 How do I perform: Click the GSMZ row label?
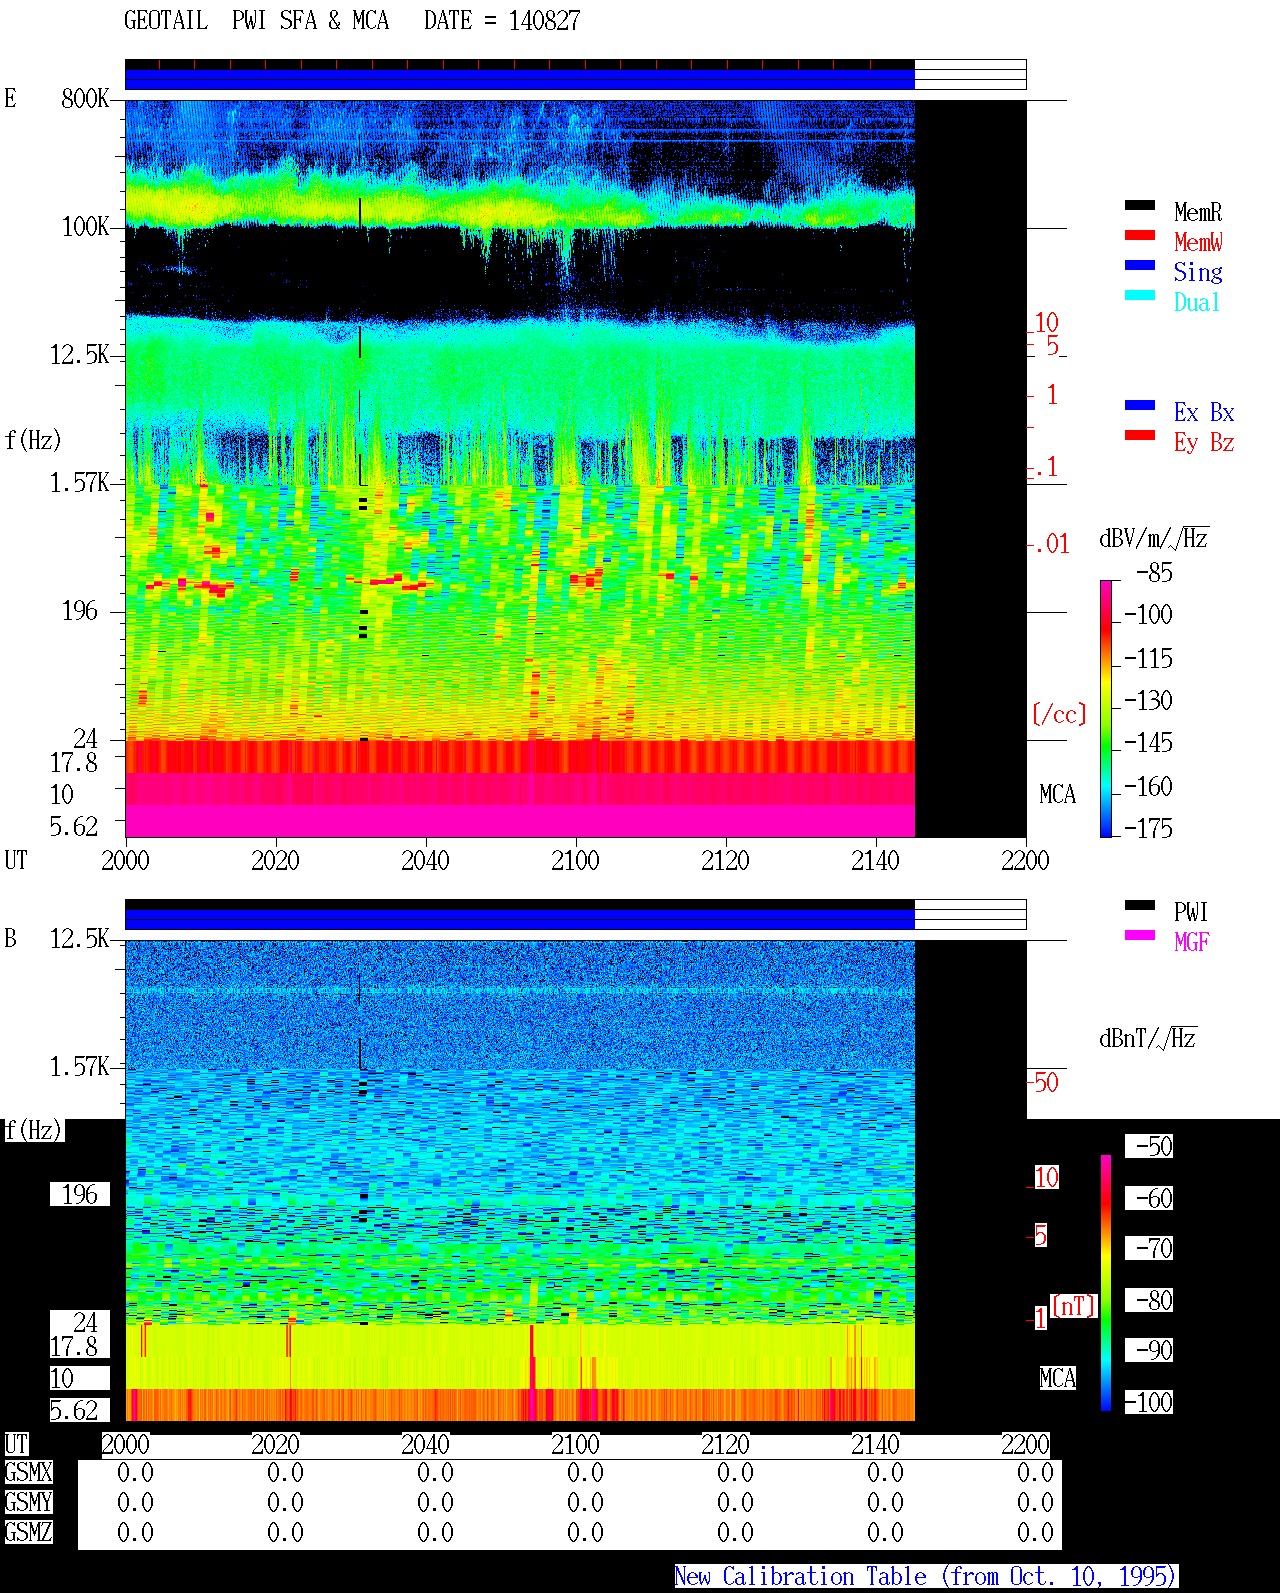point(28,1532)
